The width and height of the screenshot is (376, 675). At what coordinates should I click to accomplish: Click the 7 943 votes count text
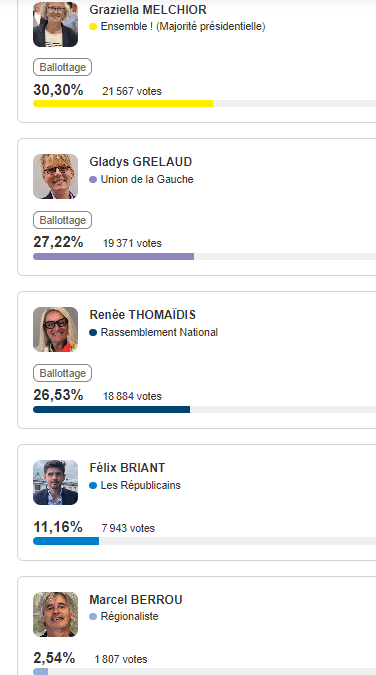(128, 528)
